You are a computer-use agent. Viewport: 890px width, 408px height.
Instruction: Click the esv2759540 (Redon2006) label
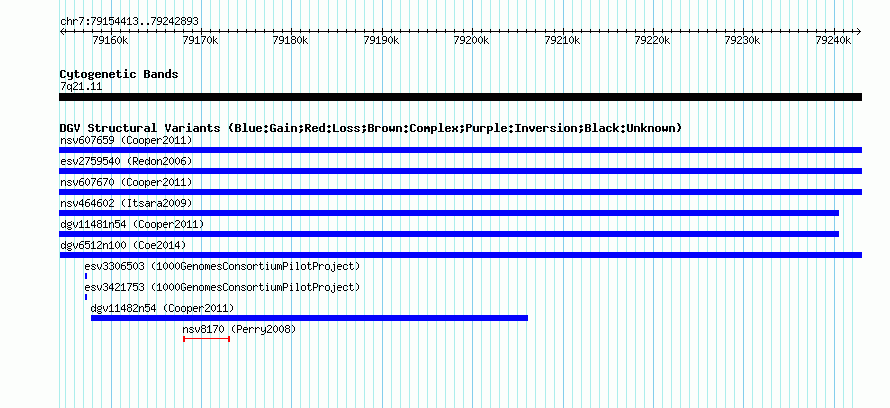coord(126,161)
